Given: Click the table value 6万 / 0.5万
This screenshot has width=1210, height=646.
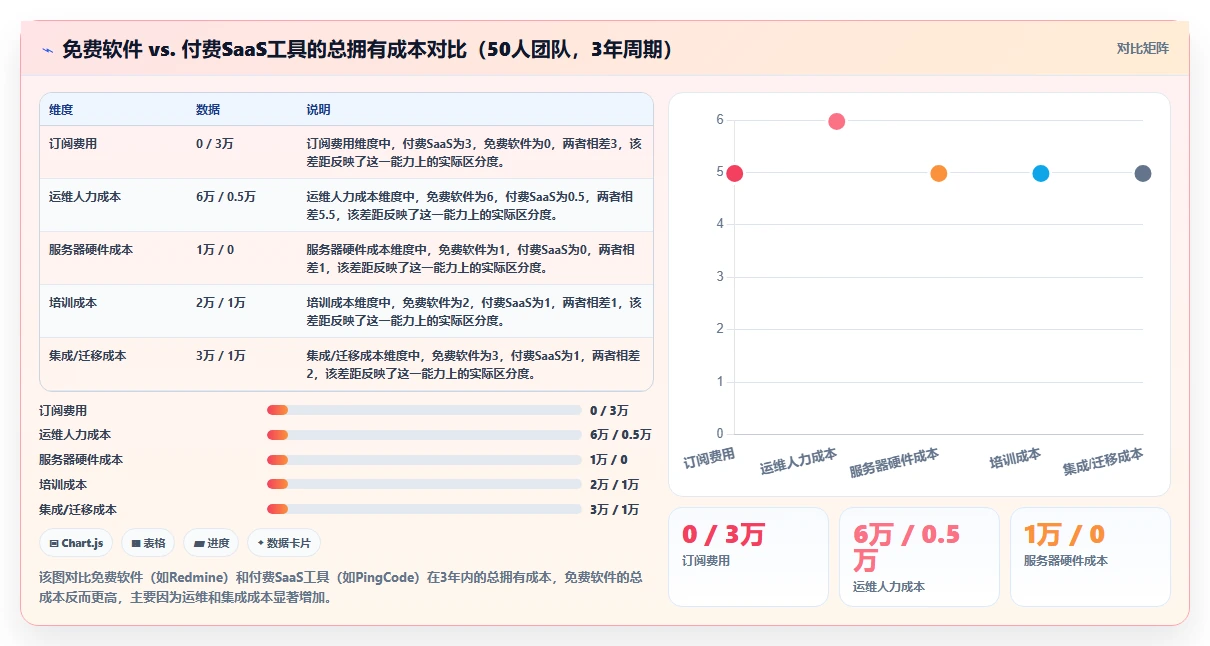Looking at the screenshot, I should 226,197.
